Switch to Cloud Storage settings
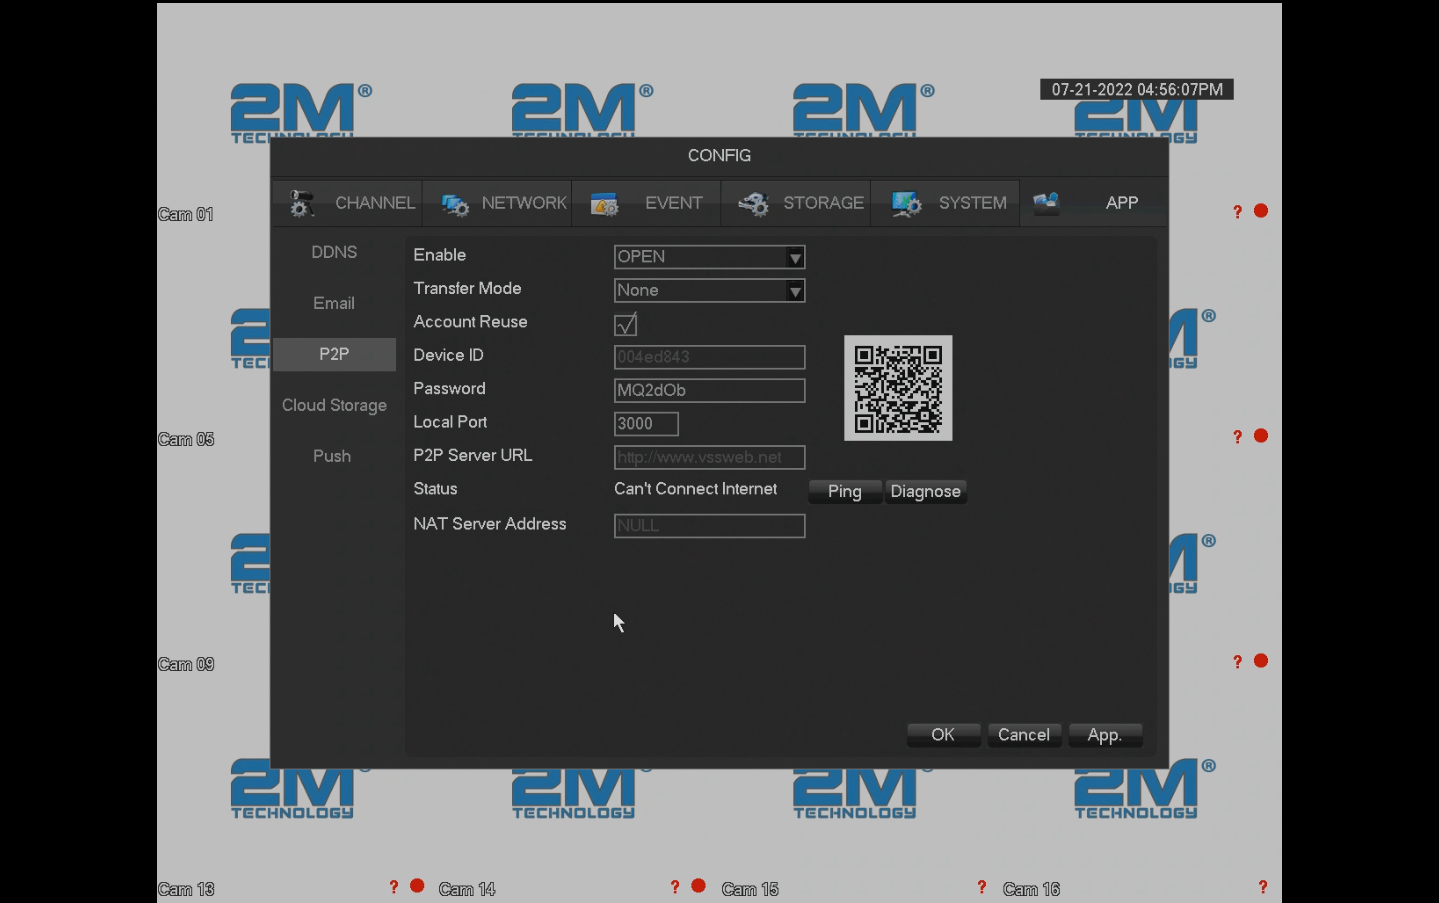 [x=334, y=405]
